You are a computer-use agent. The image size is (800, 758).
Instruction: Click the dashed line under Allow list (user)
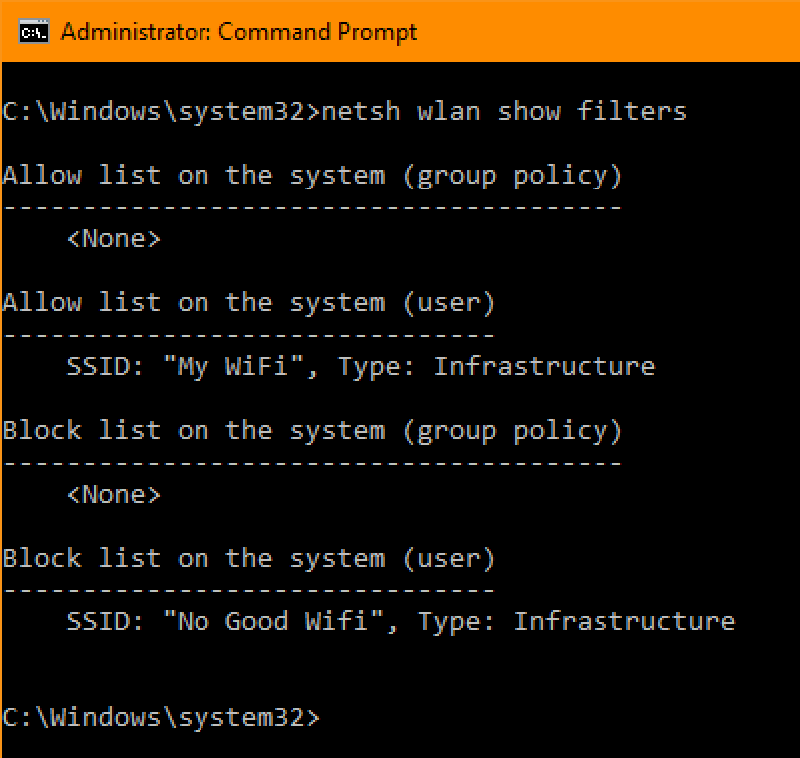tap(248, 336)
